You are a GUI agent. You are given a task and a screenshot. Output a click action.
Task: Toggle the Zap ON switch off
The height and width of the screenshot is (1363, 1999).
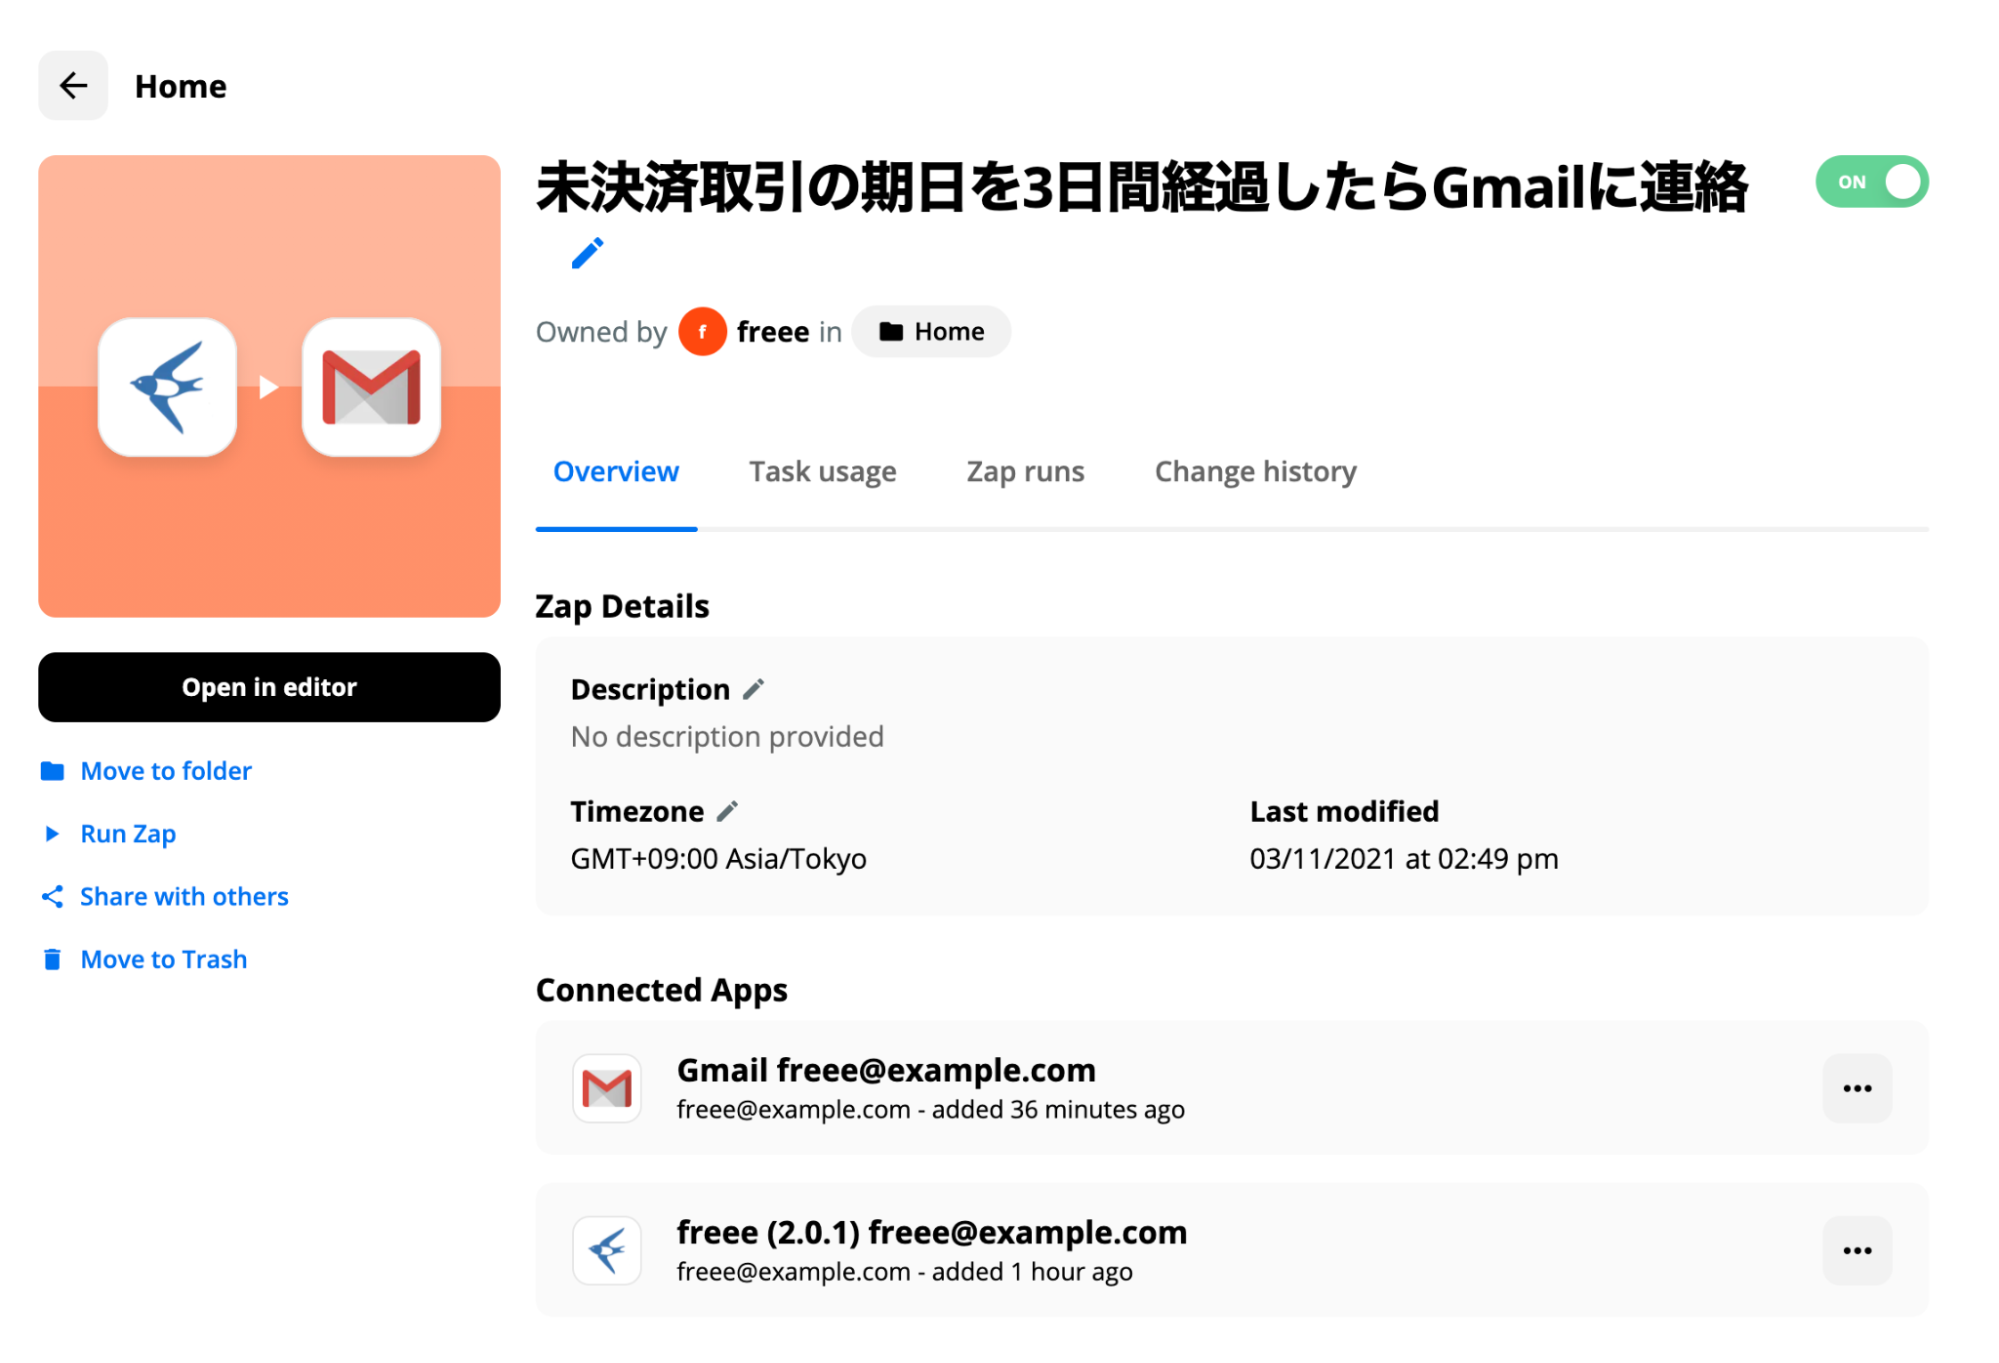[x=1872, y=182]
